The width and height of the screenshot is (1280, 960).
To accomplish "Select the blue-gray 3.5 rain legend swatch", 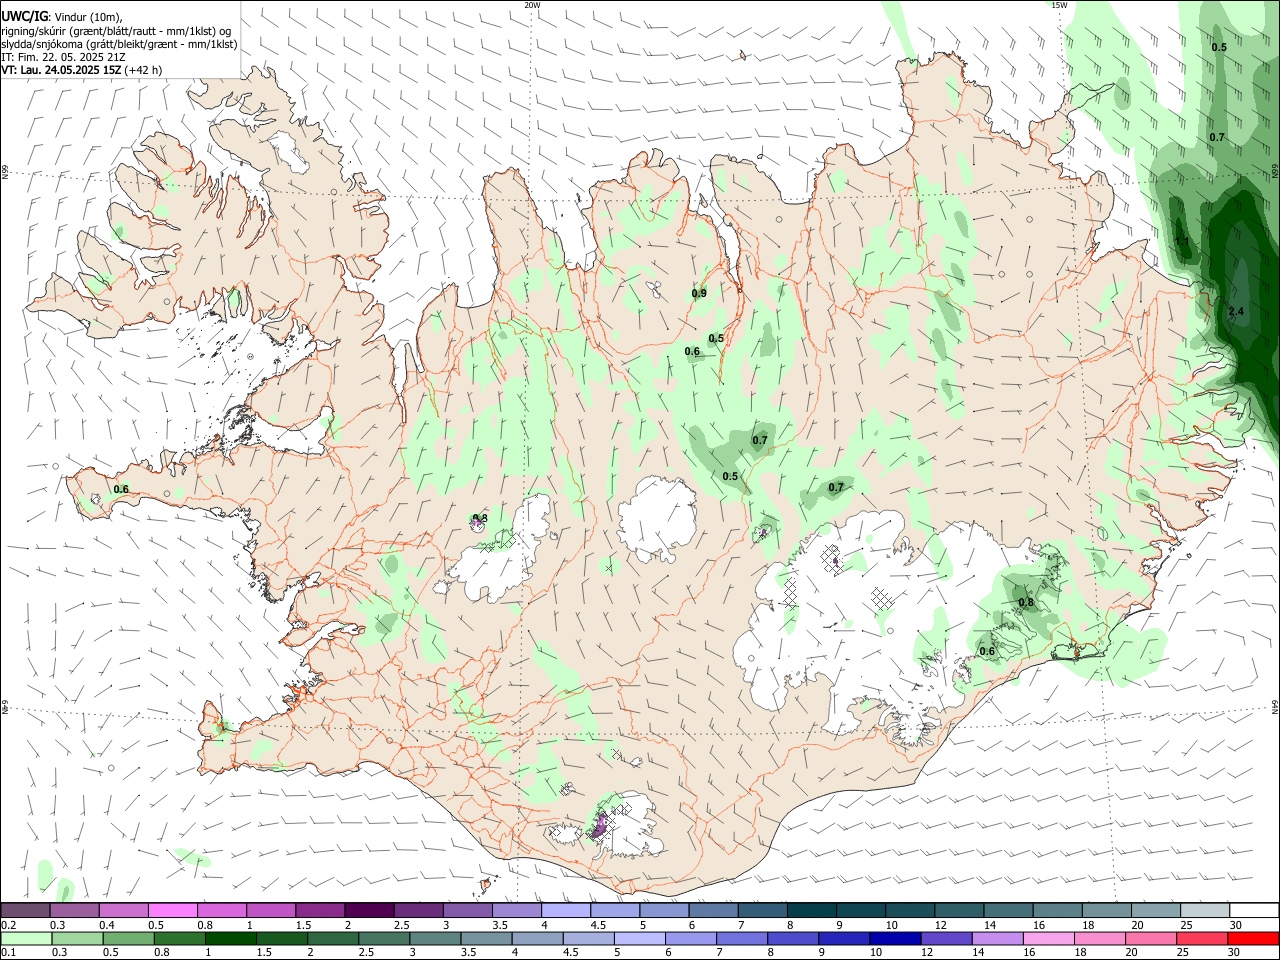I will [486, 938].
